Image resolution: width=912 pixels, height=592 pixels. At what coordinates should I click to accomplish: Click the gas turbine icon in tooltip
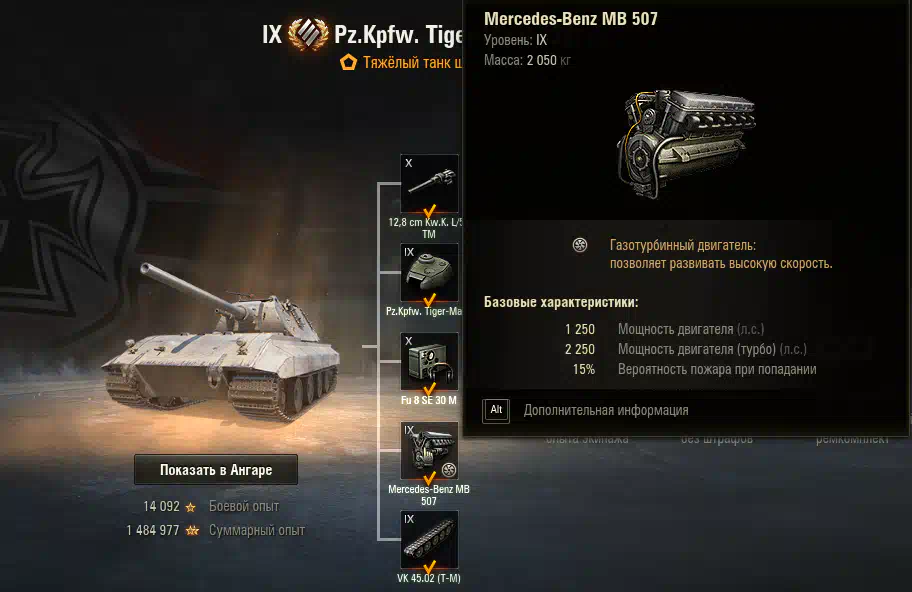point(580,245)
